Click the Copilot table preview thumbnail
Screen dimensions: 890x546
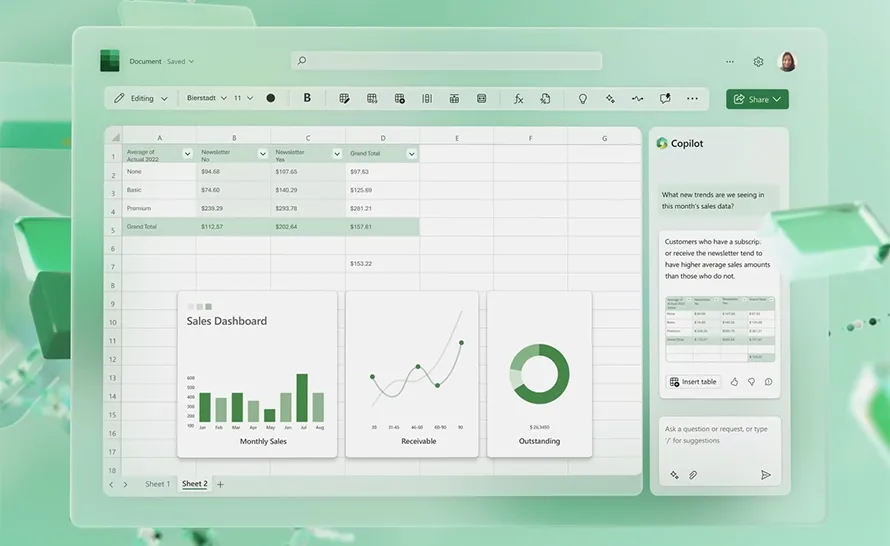[x=720, y=329]
